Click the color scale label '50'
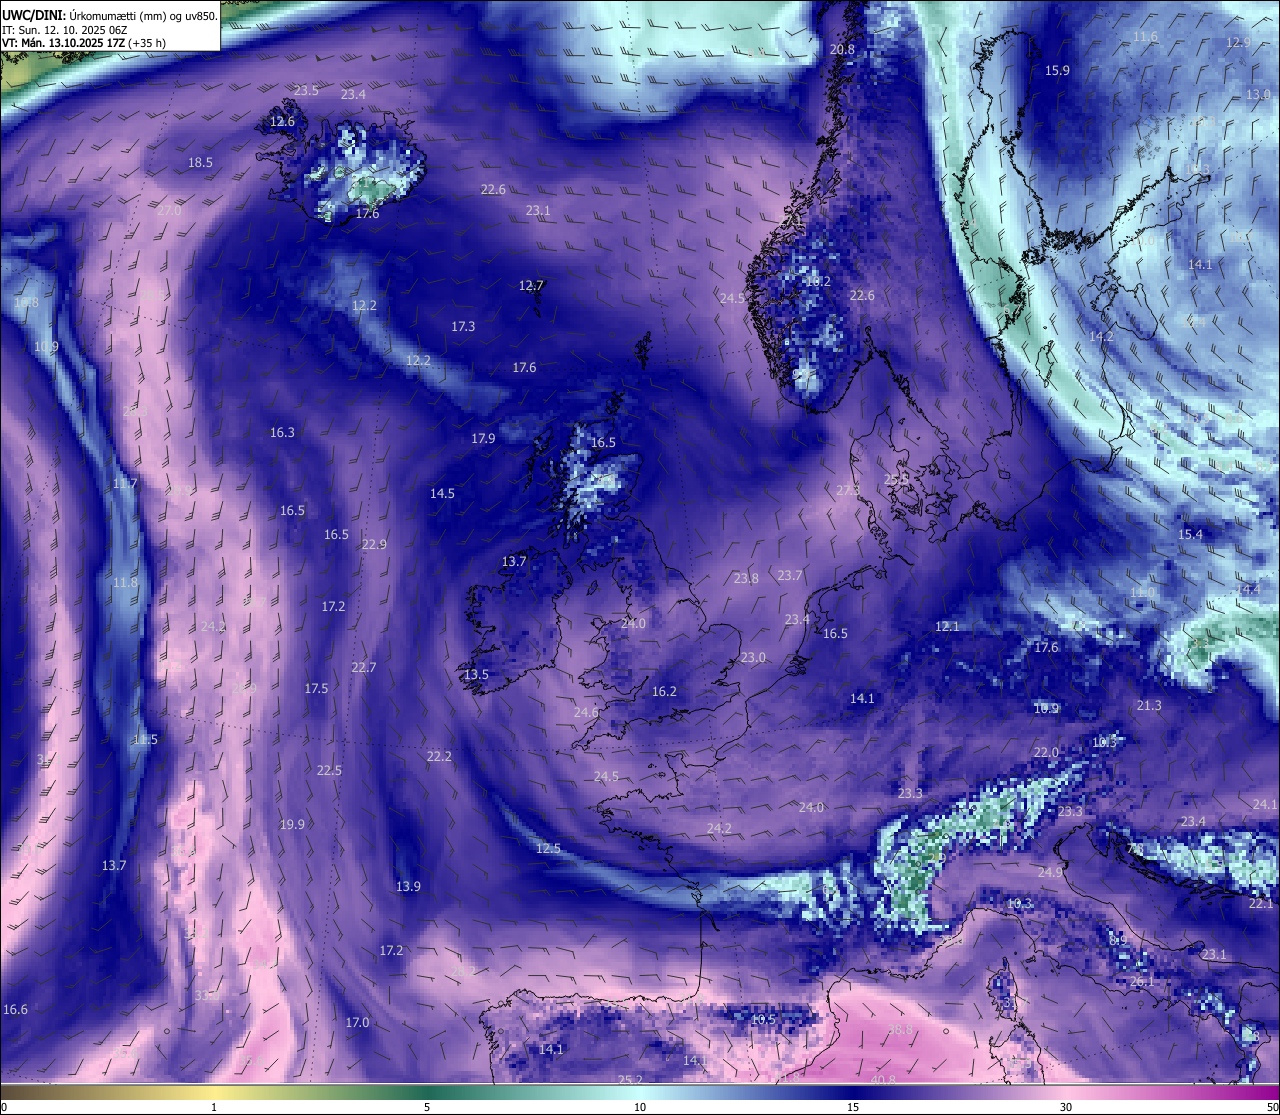Screen dimensions: 1280x1115 point(1272,1107)
